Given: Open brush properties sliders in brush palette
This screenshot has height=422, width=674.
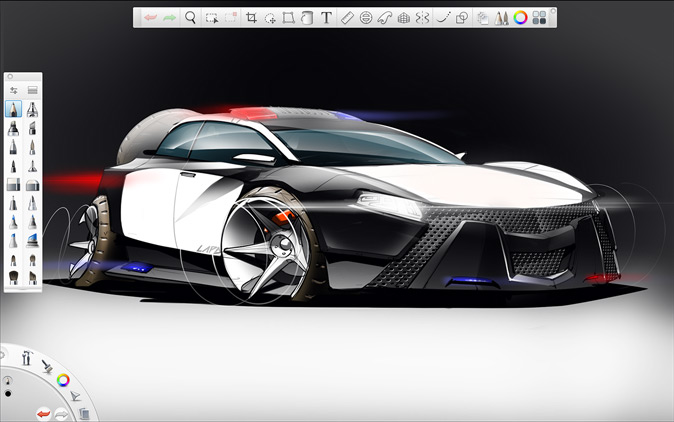Looking at the screenshot, I should coord(14,90).
